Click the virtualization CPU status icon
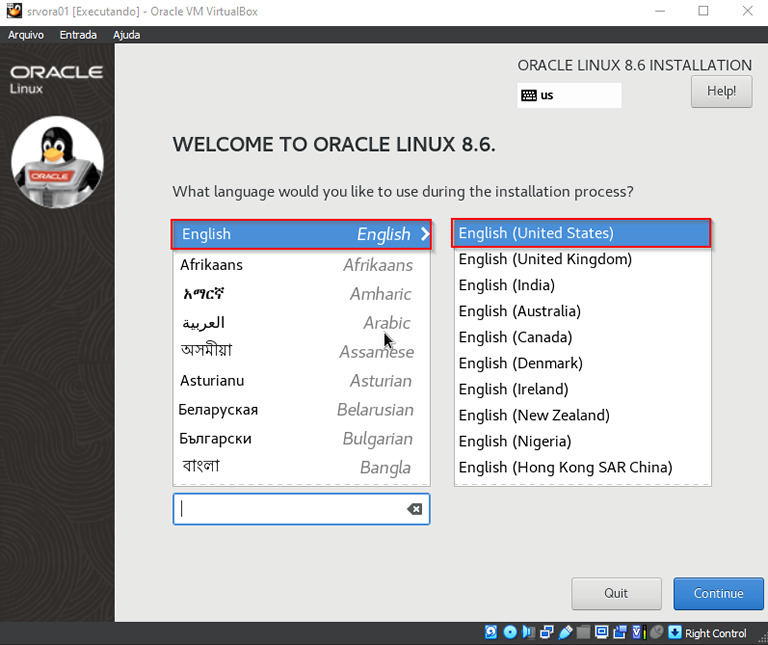This screenshot has width=768, height=645. click(x=638, y=632)
